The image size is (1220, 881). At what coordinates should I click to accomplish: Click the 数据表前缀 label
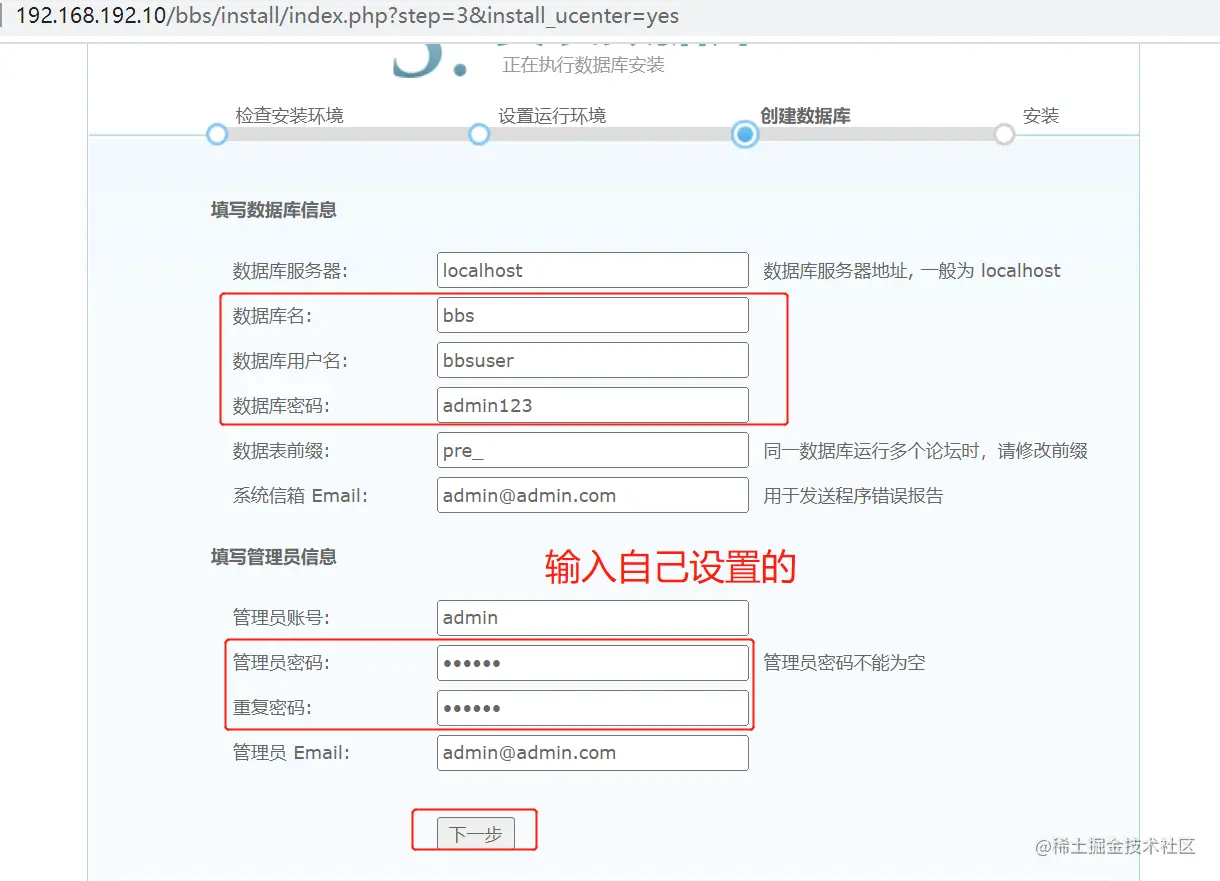(281, 451)
